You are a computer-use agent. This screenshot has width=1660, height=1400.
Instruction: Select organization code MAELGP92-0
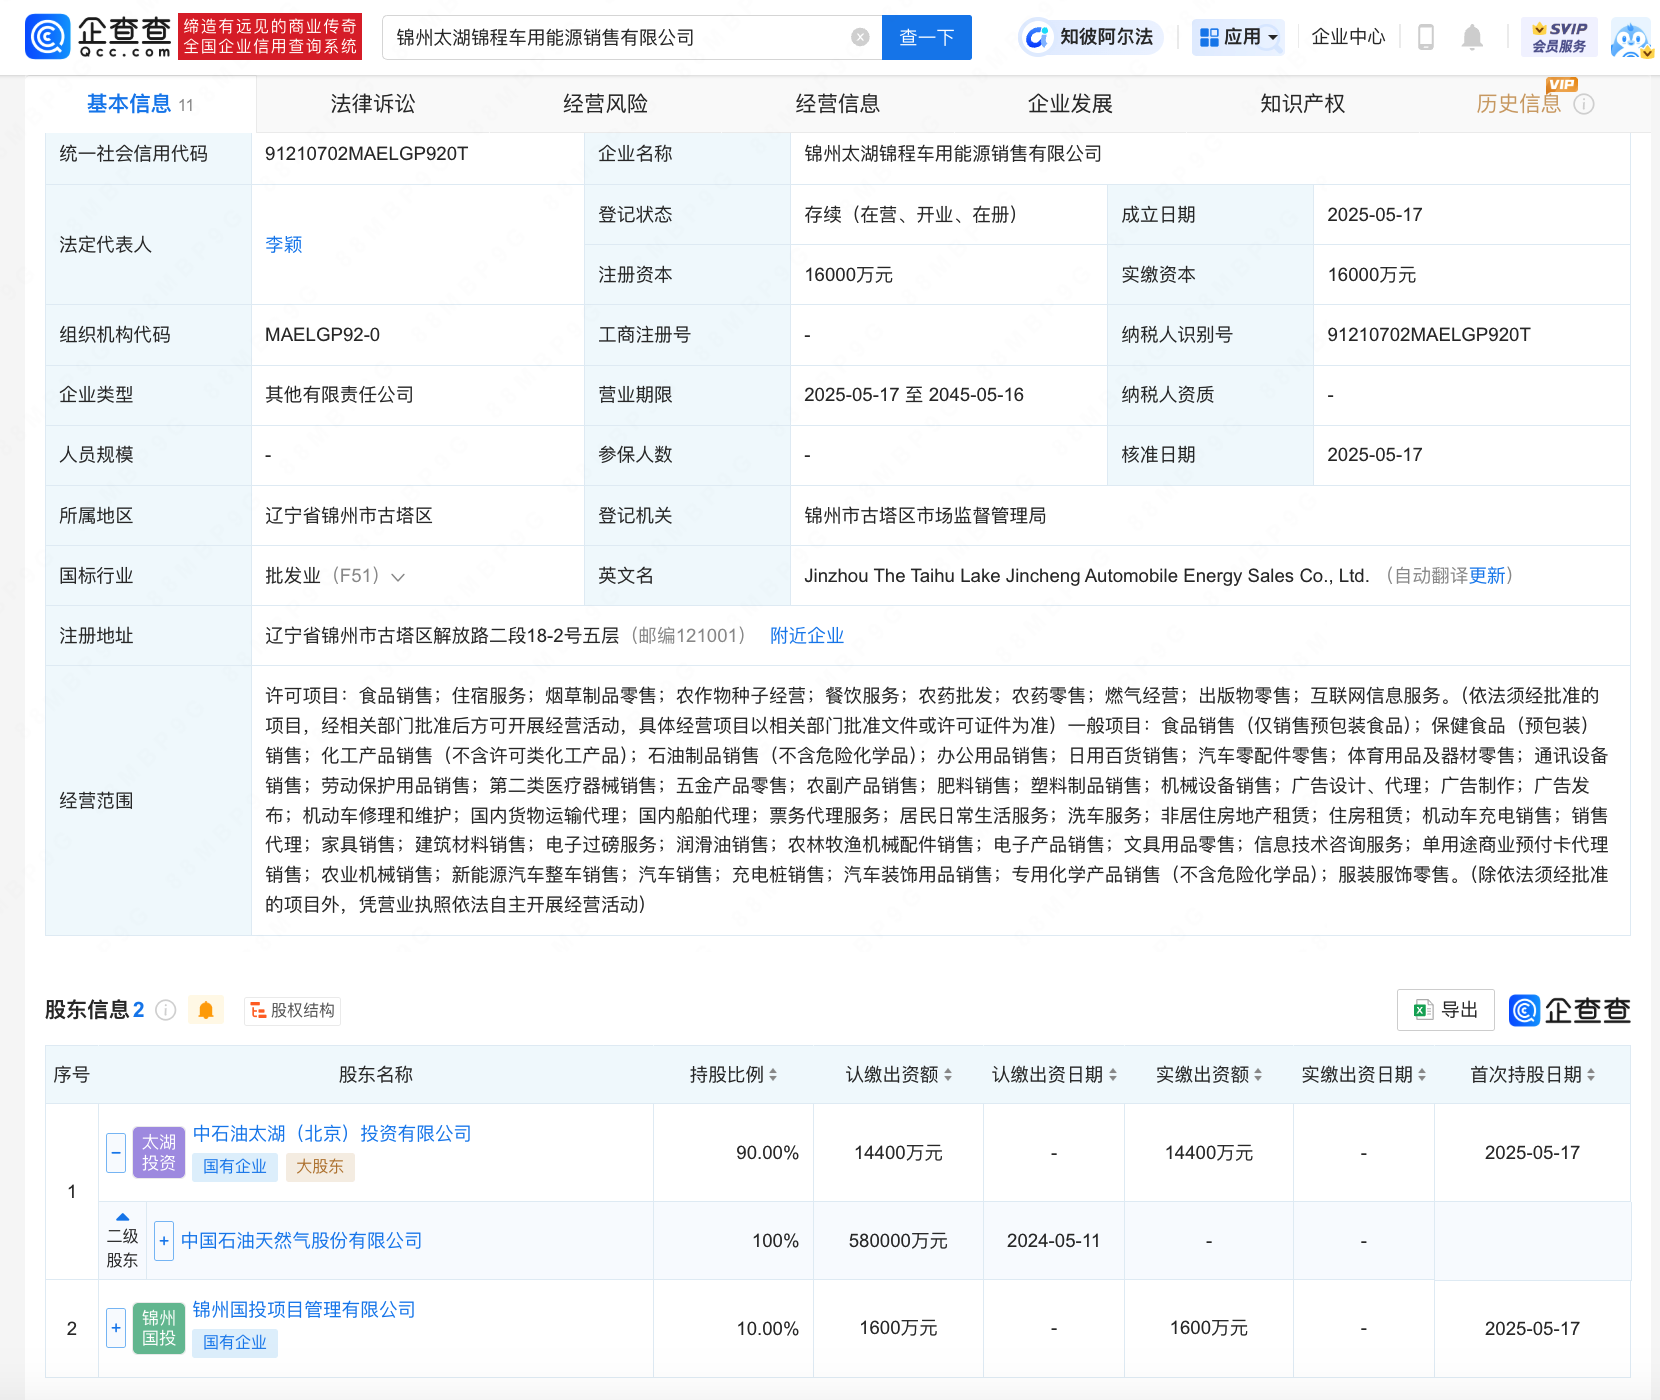322,335
